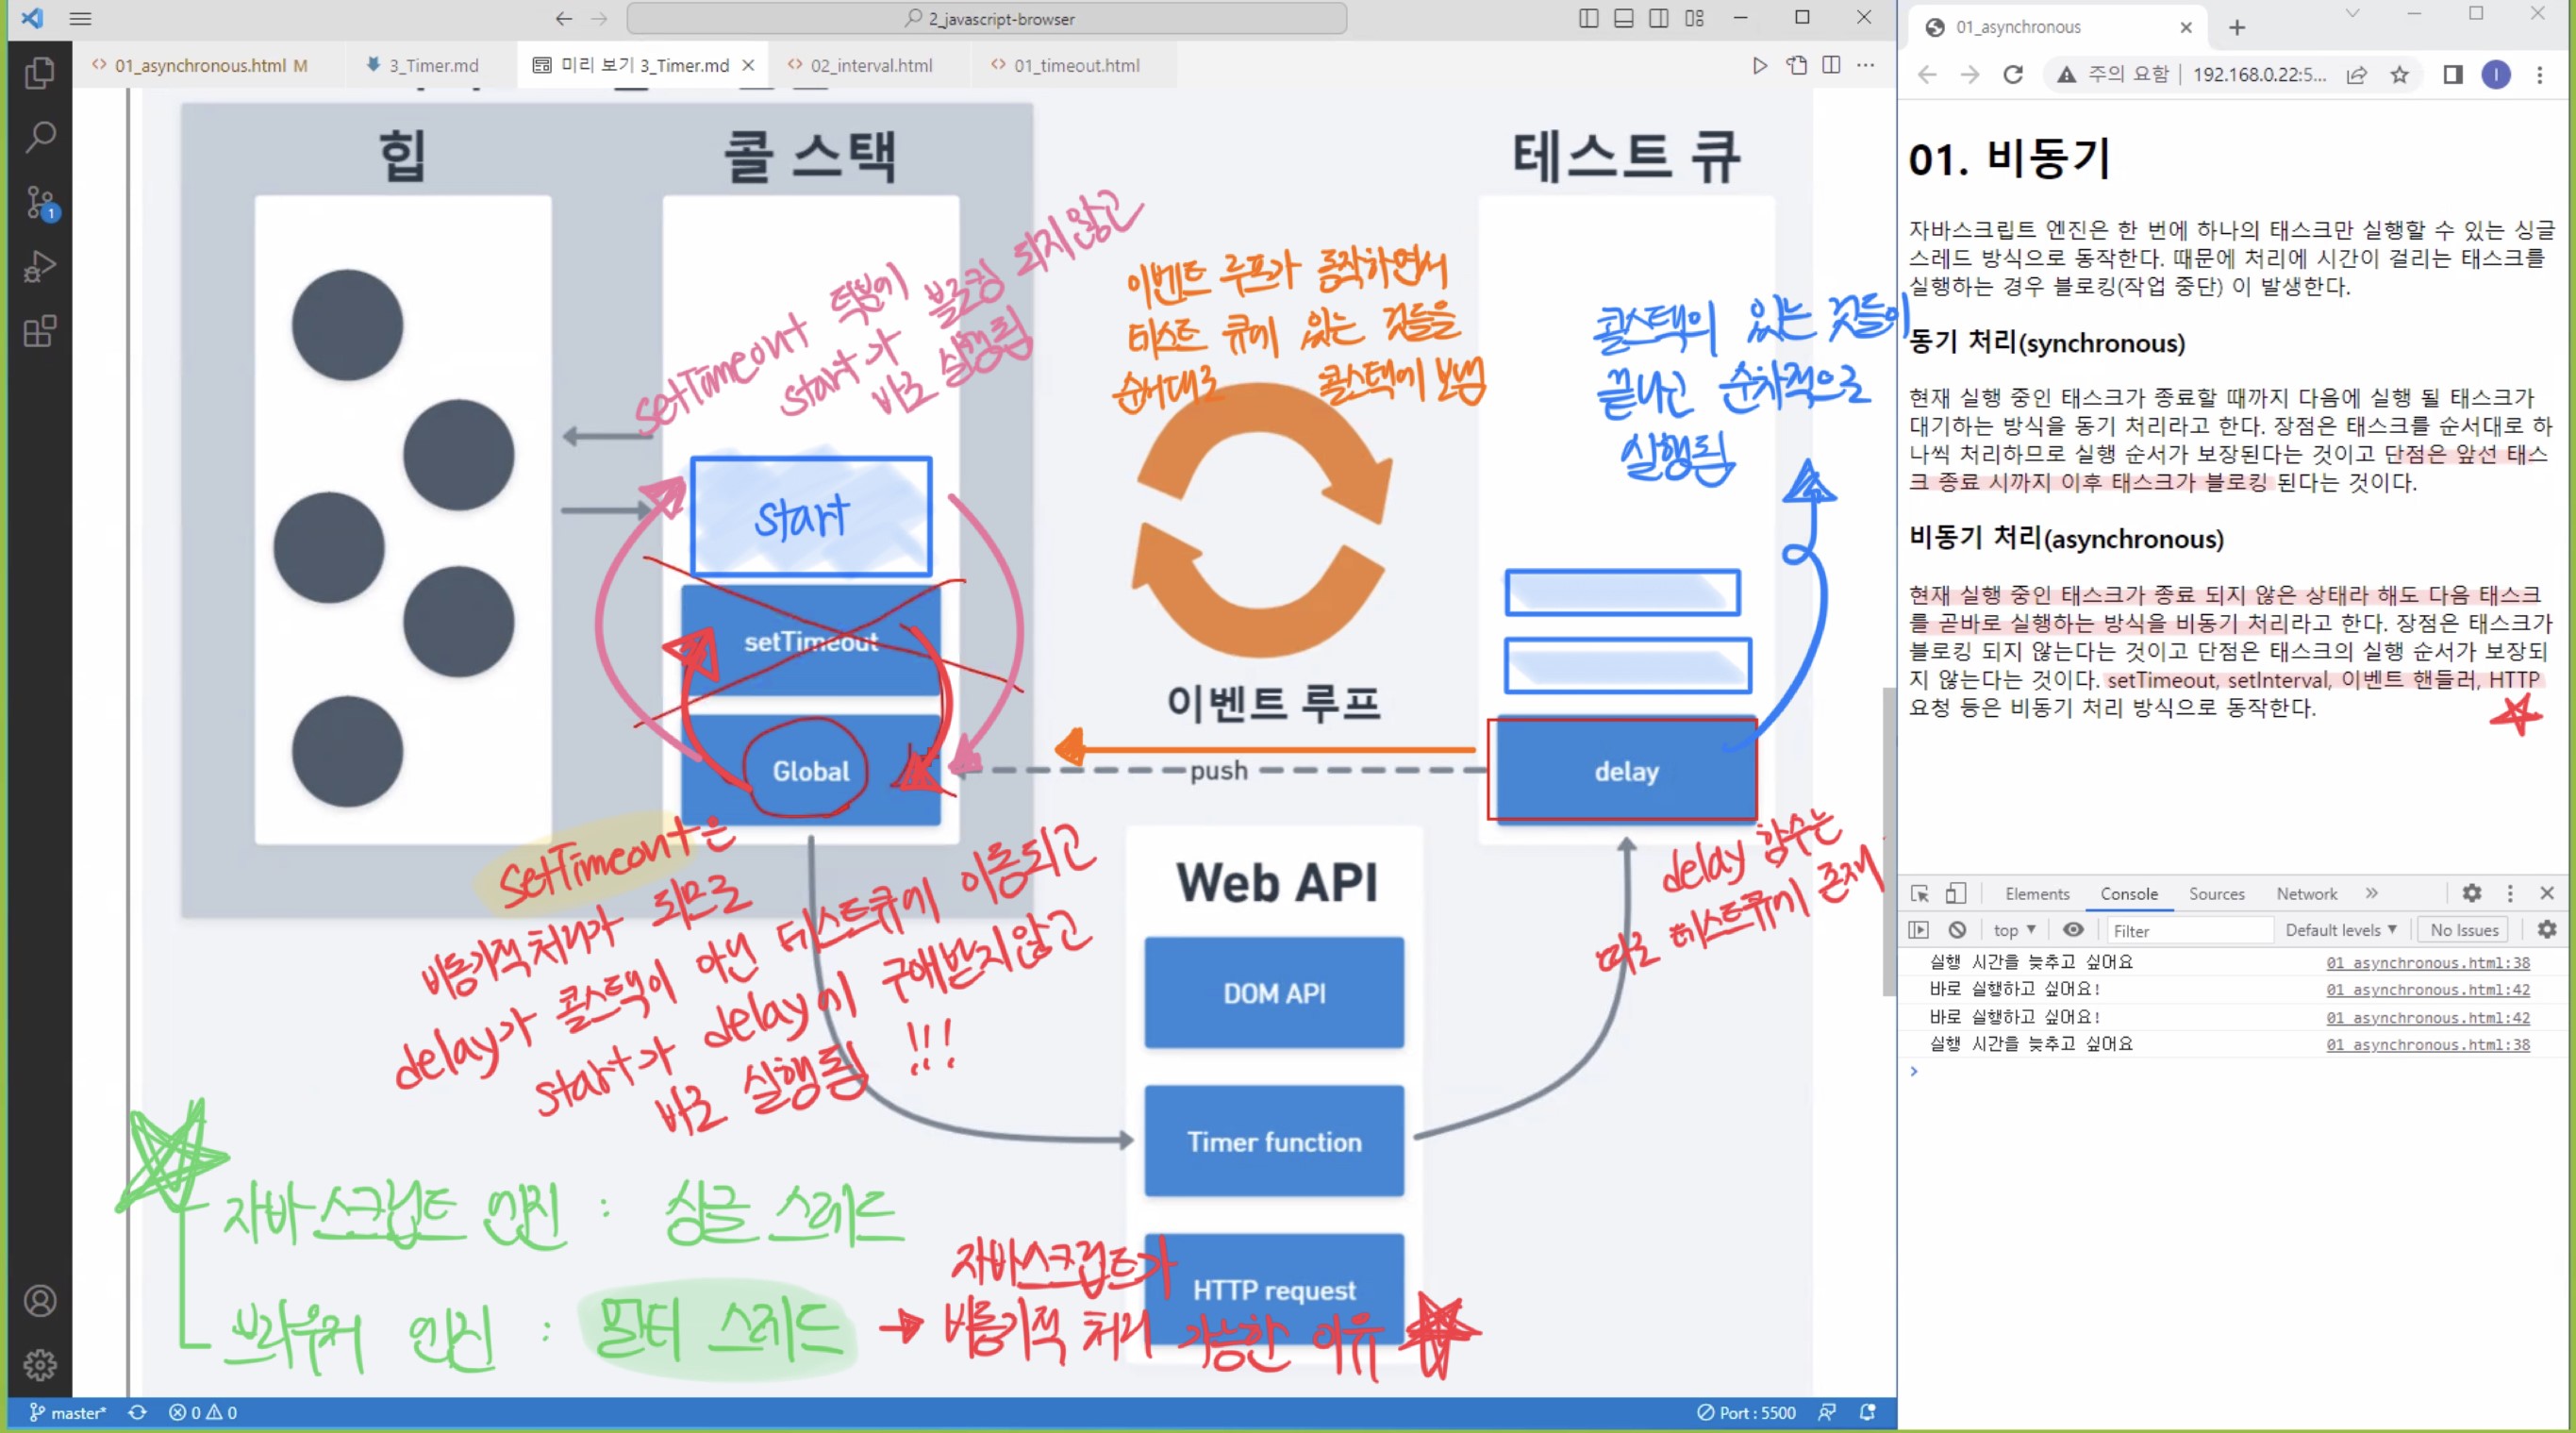Expand more DevTools tabs chevron
Image resolution: width=2576 pixels, height=1433 pixels.
pyautogui.click(x=2372, y=893)
